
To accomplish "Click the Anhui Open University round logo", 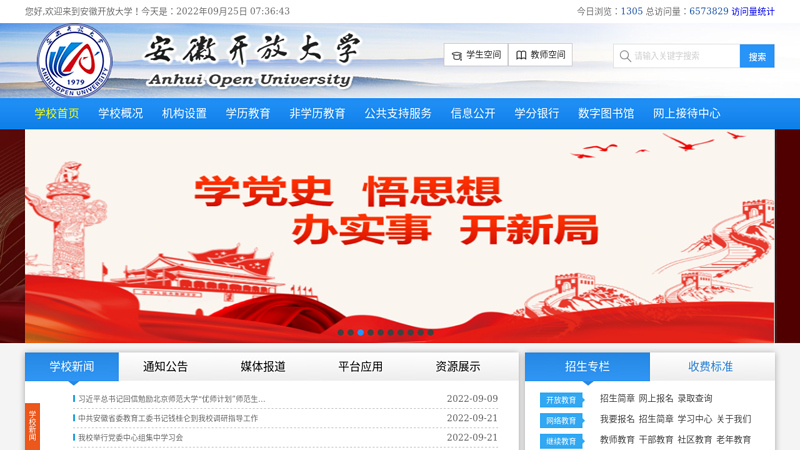I will point(74,60).
